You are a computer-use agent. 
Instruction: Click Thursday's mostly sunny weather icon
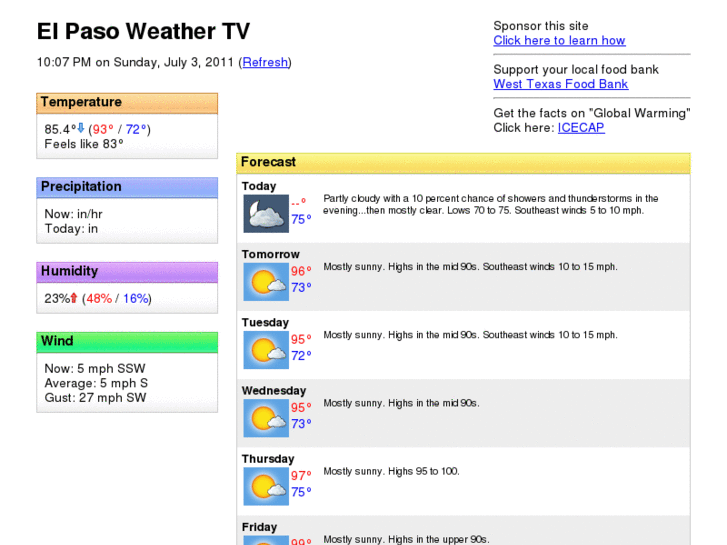point(266,487)
